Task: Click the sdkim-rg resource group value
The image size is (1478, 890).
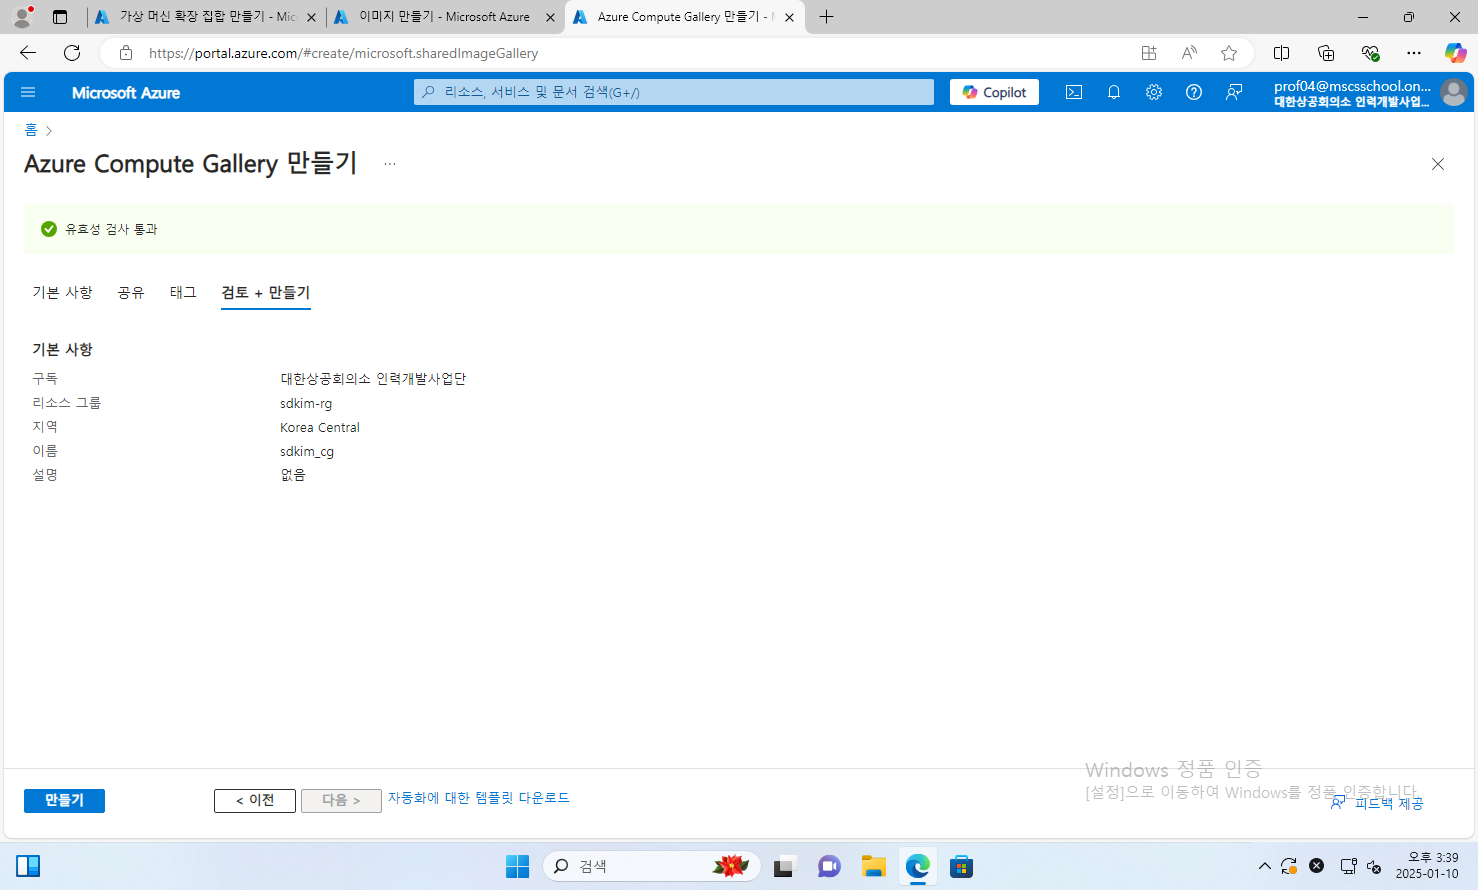Action: pyautogui.click(x=306, y=403)
